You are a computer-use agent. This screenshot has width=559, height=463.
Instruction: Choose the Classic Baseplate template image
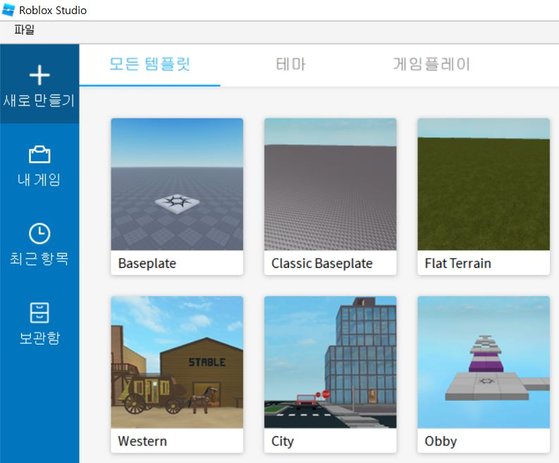(330, 184)
